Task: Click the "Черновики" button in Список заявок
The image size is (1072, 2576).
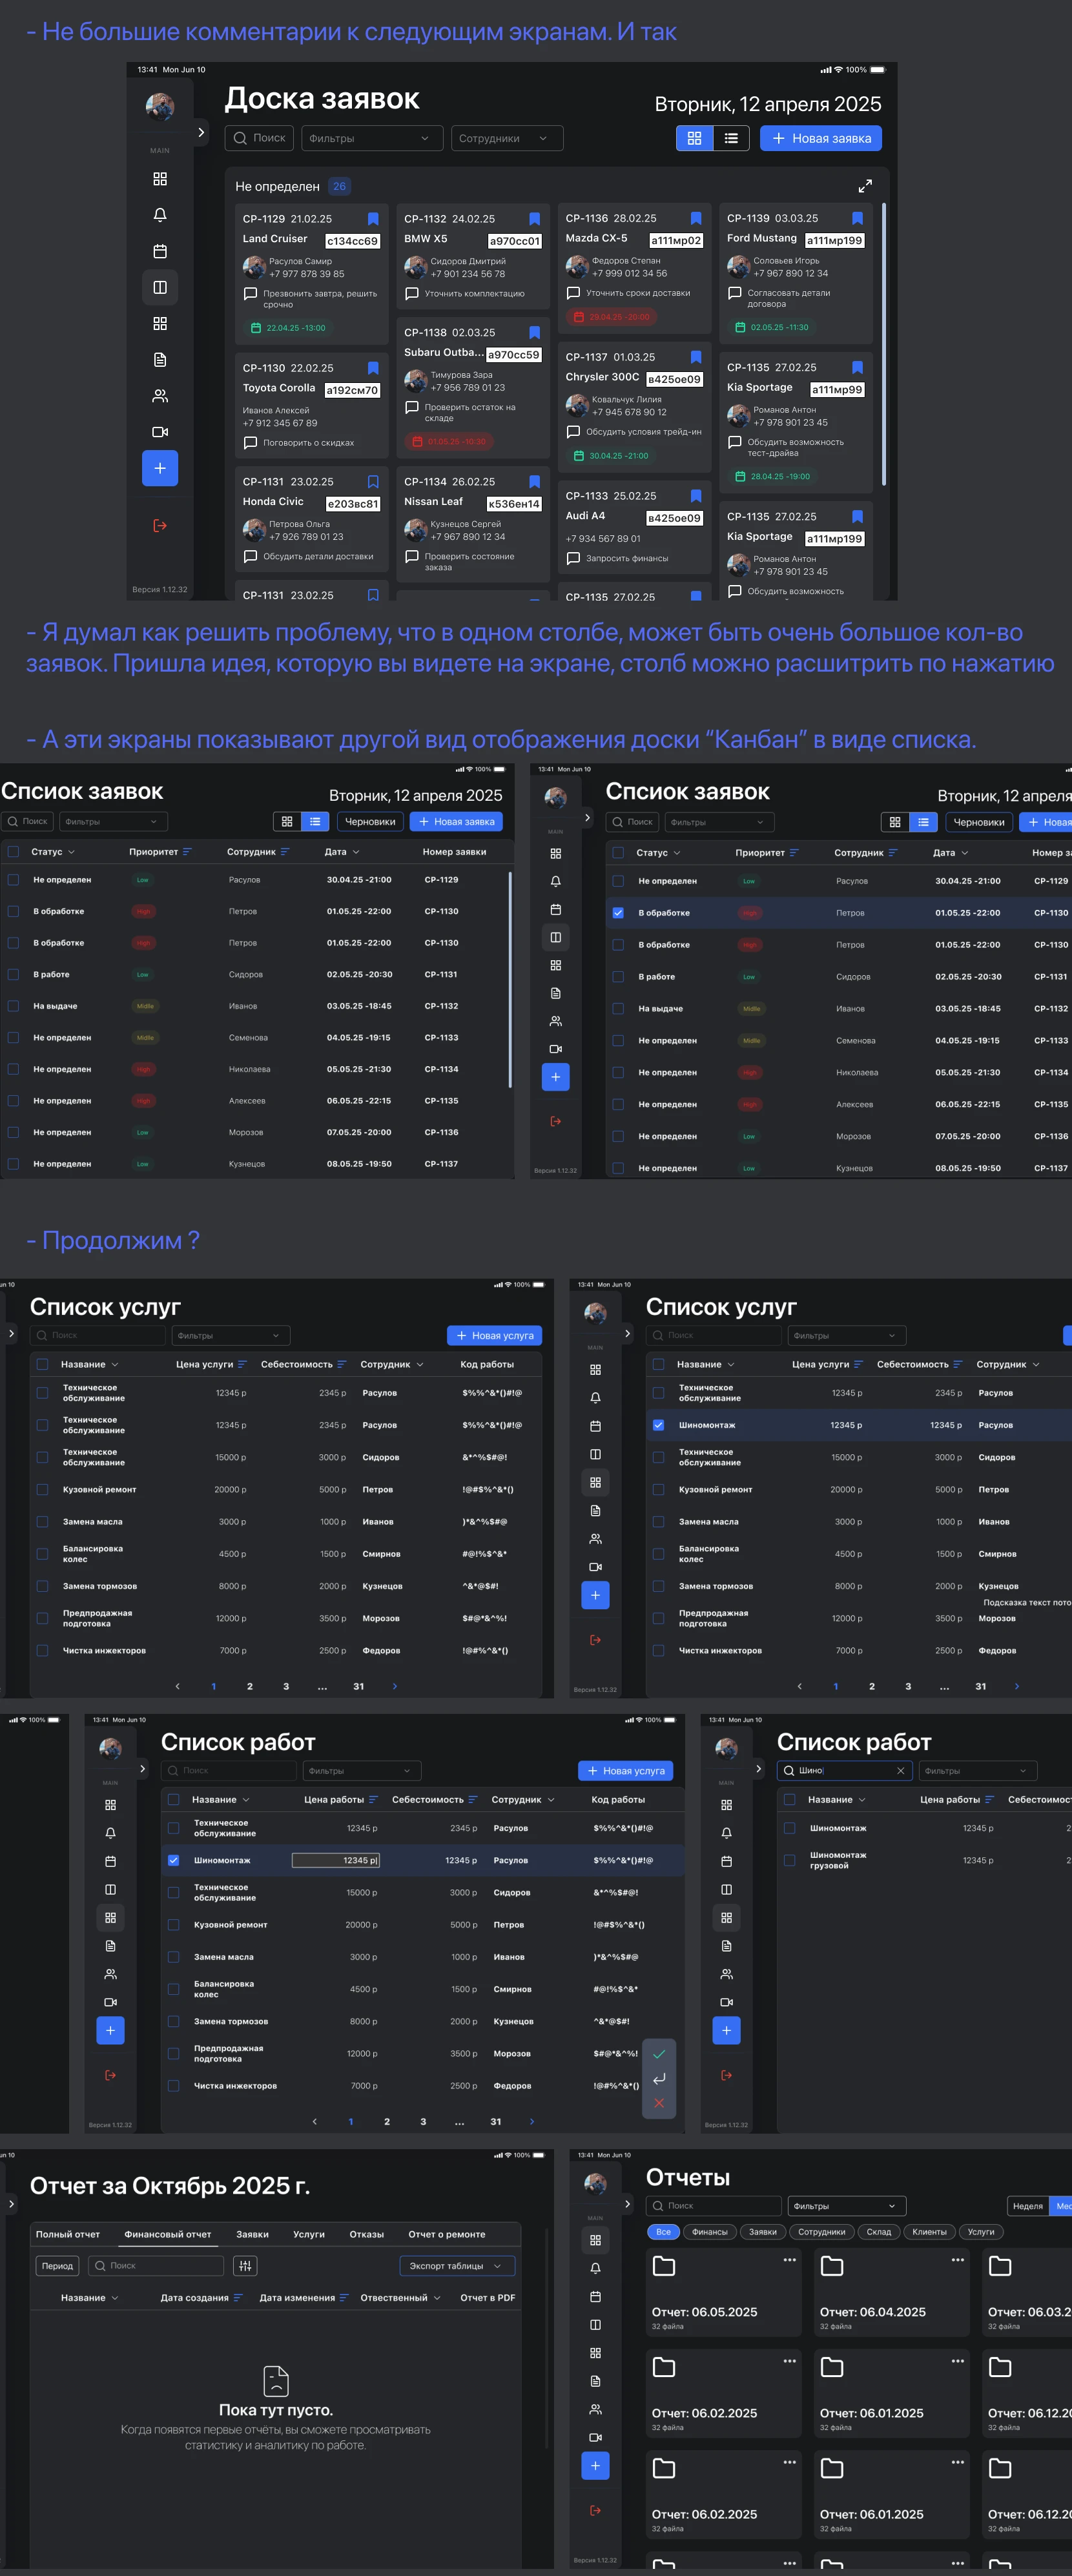Action: click(370, 822)
